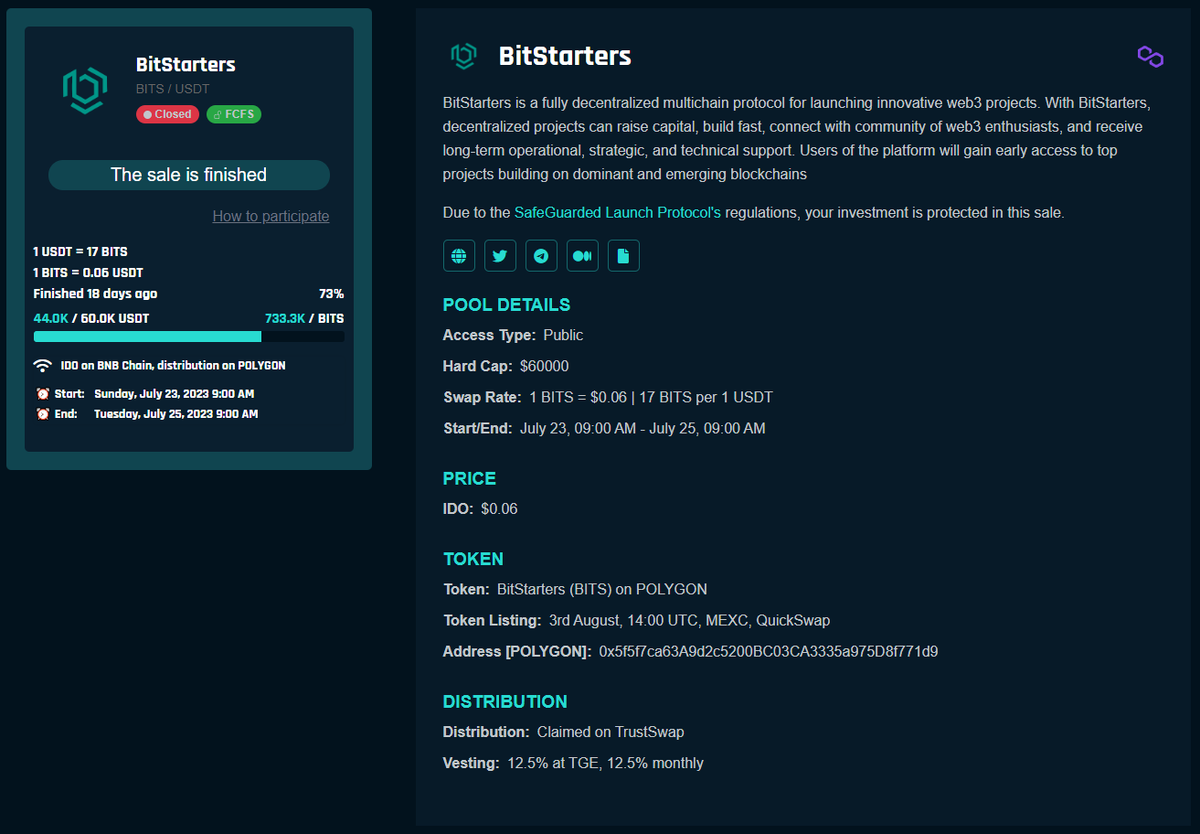Click the BitStarters title in sale card

point(186,64)
